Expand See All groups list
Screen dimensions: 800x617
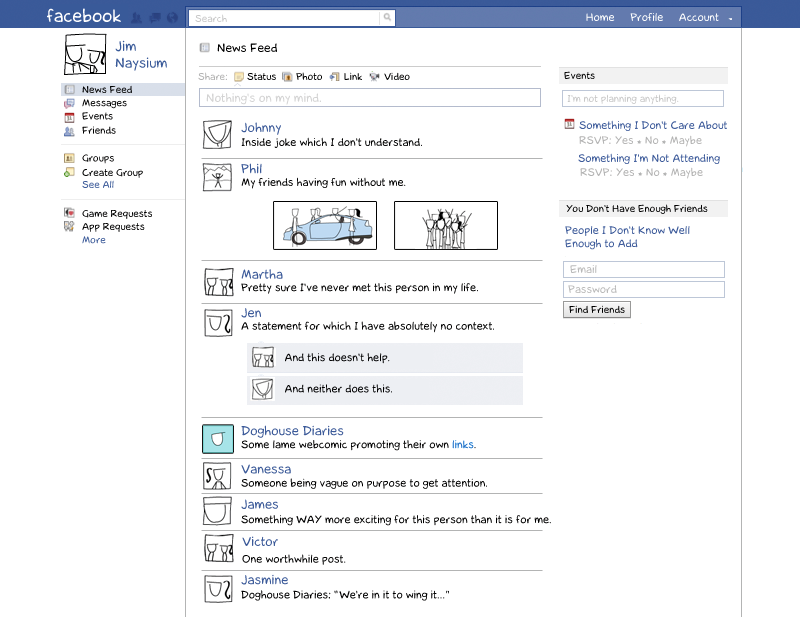[98, 185]
